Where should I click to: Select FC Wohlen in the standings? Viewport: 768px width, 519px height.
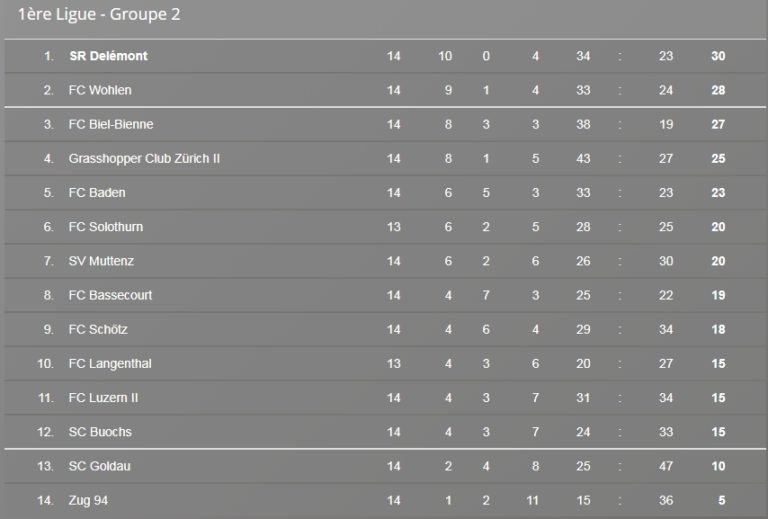[100, 90]
